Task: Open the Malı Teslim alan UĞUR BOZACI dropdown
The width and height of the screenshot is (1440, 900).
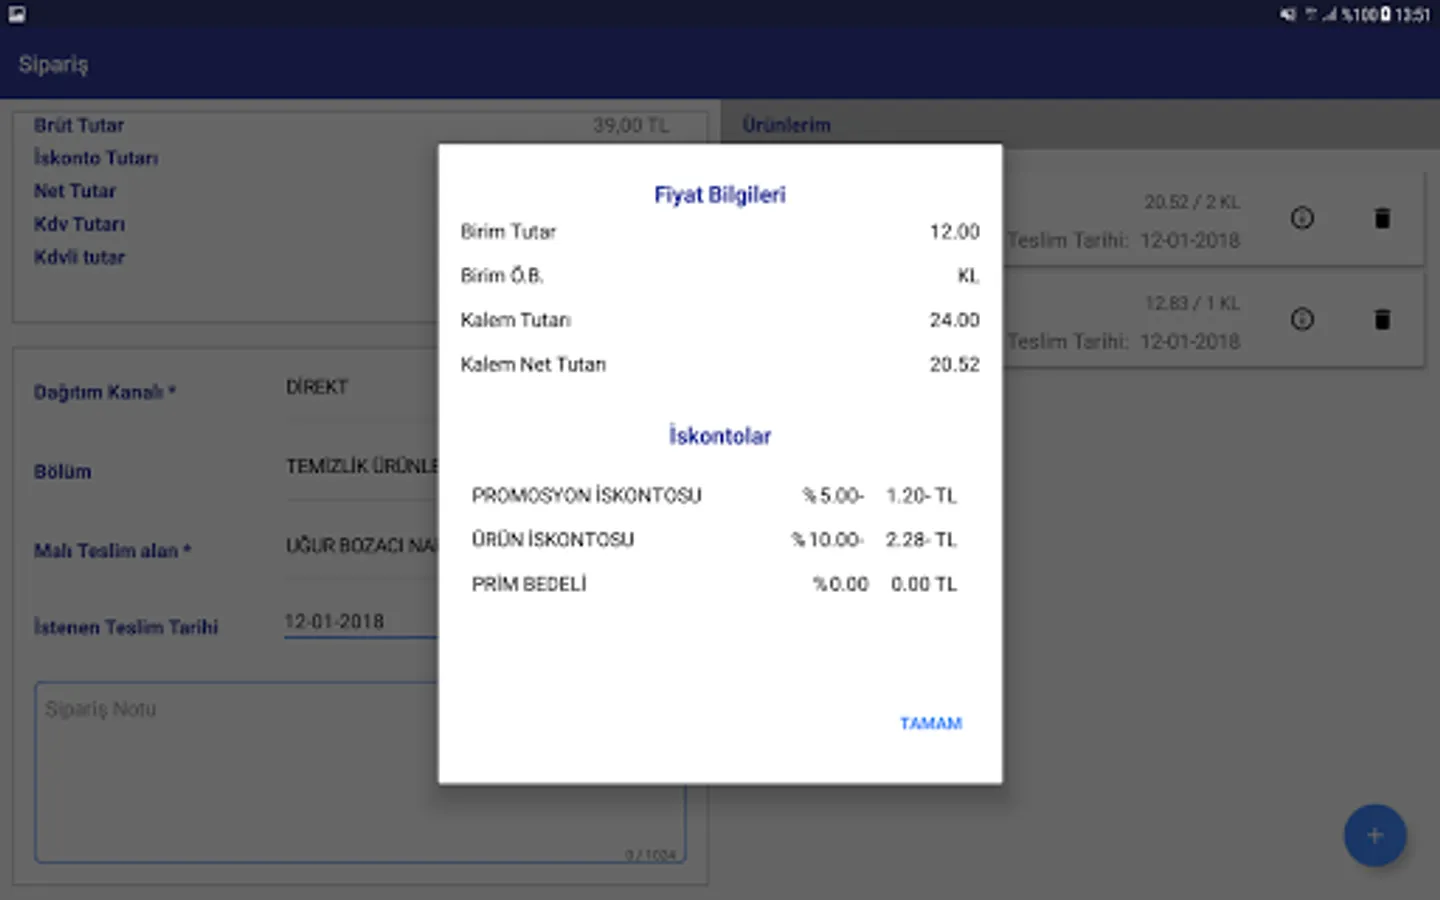Action: [361, 546]
